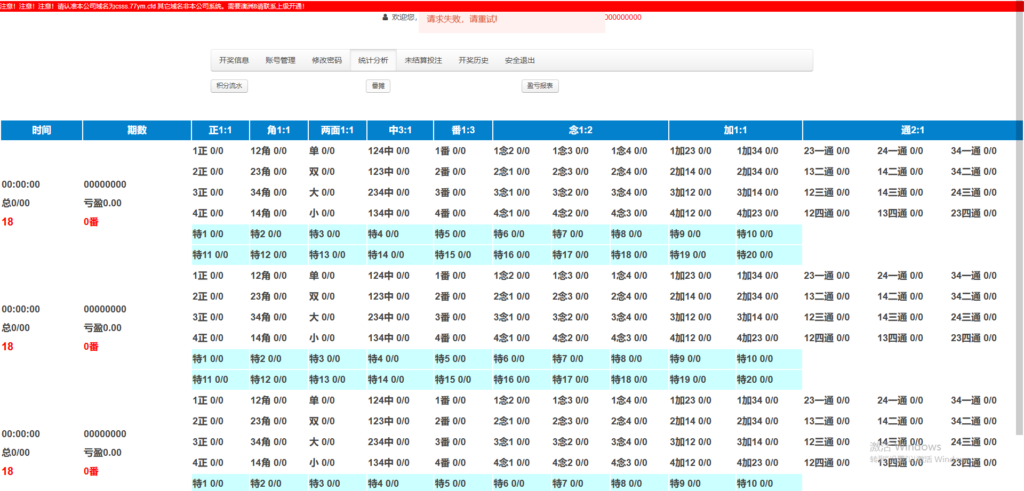This screenshot has width=1024, height=491.
Task: Select the active 统计分析 tab
Action: point(373,60)
